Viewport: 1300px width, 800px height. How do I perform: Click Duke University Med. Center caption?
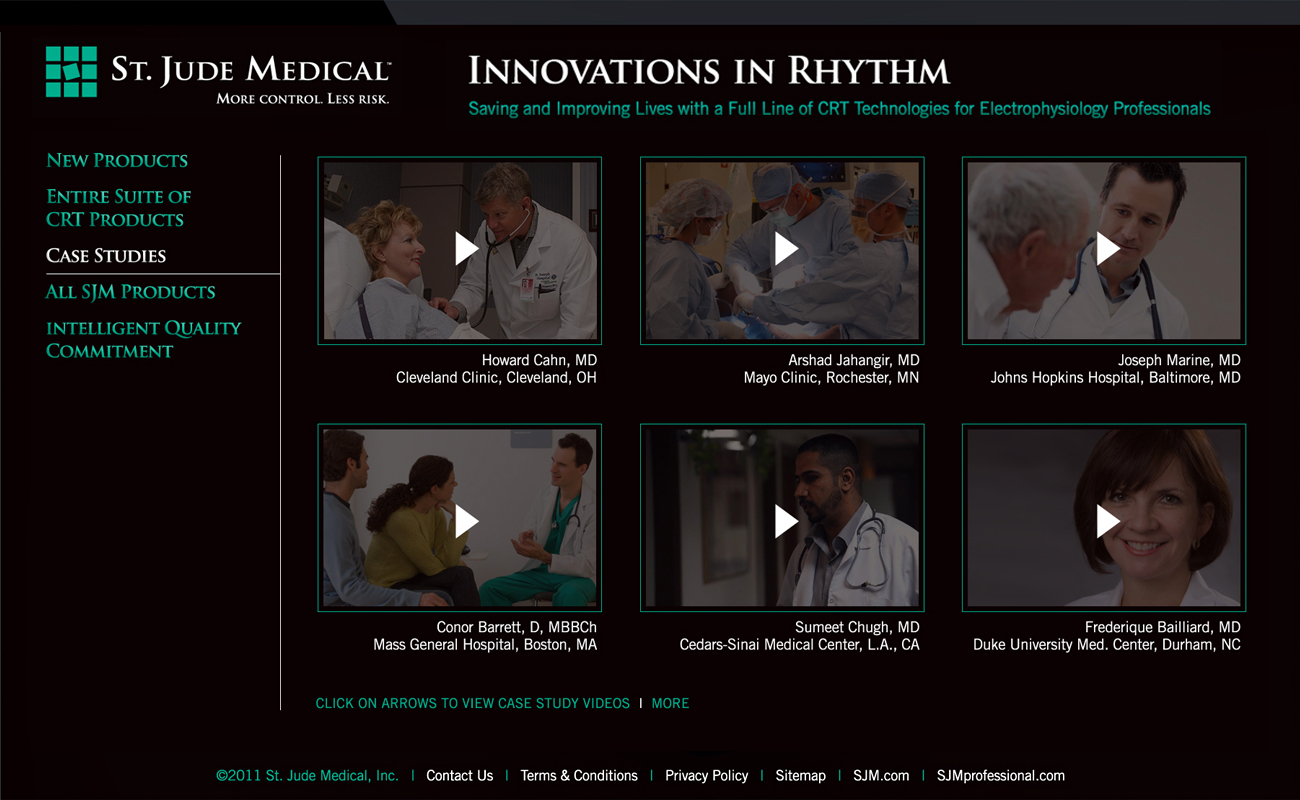point(1106,645)
